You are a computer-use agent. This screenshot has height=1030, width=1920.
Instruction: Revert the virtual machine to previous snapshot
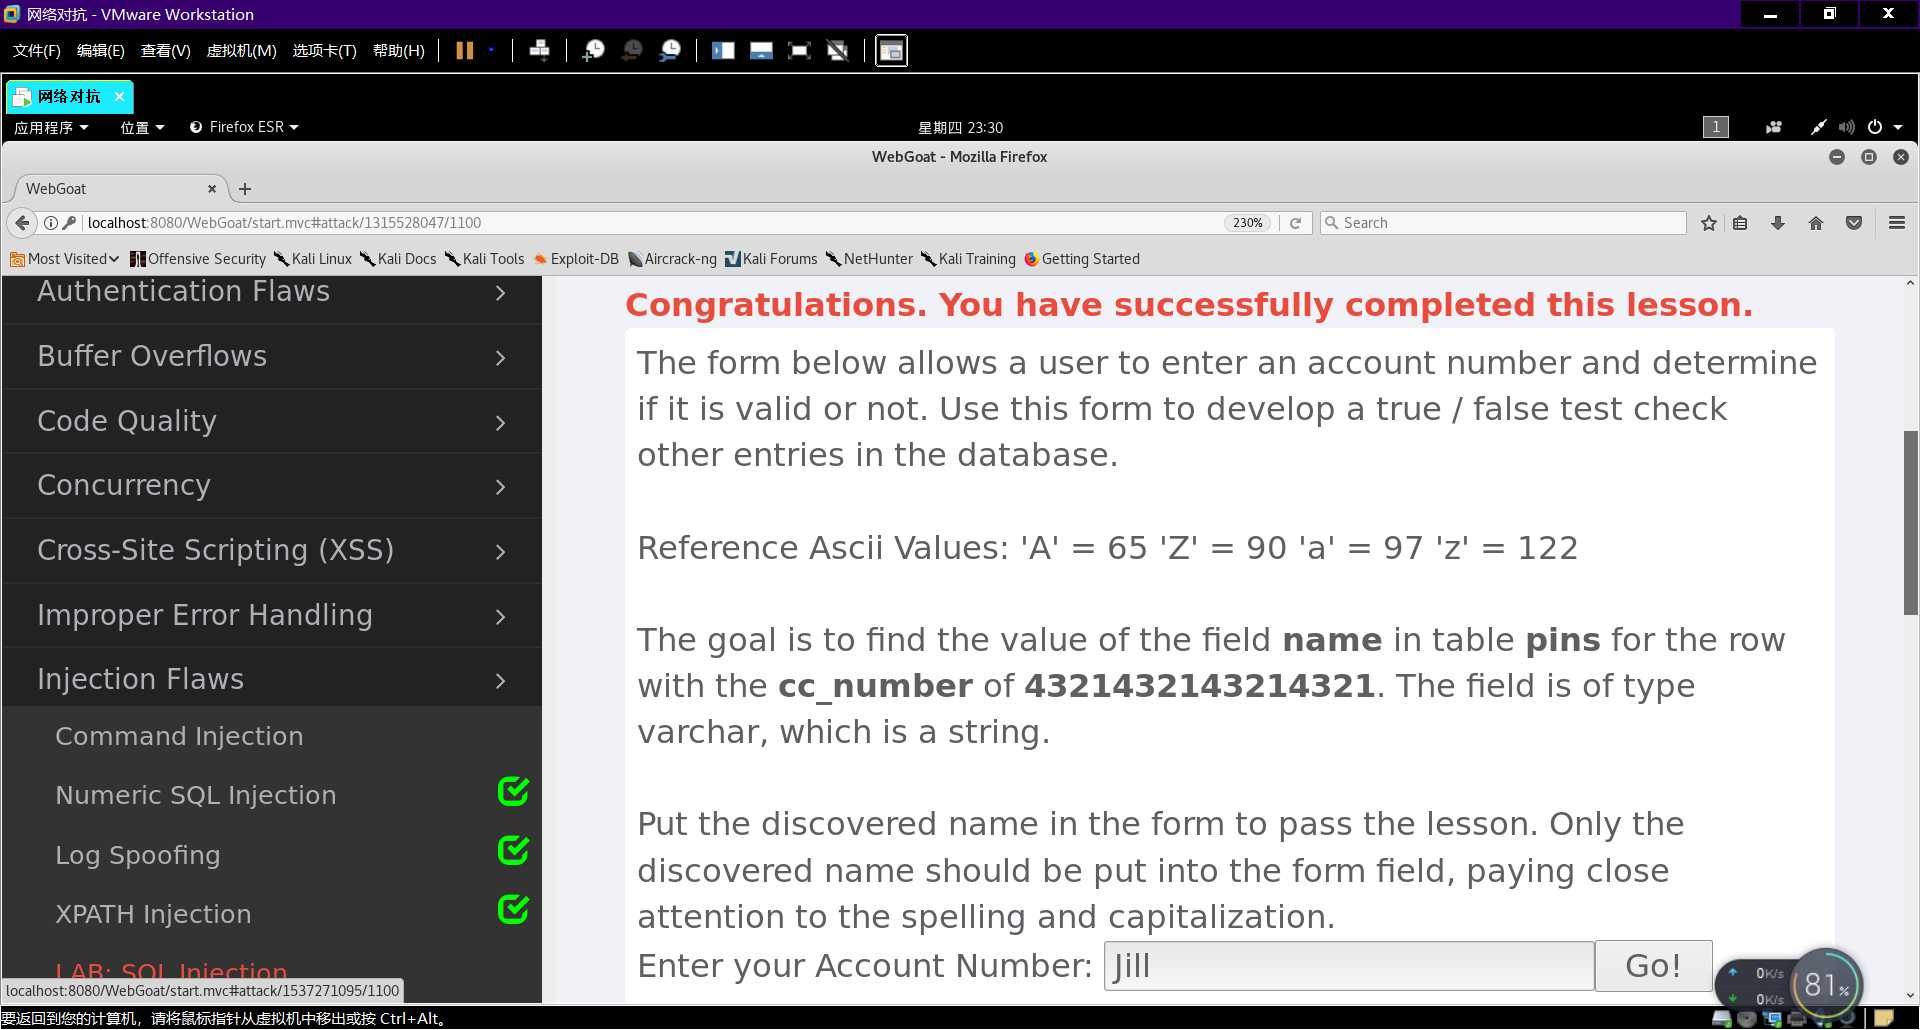[632, 50]
